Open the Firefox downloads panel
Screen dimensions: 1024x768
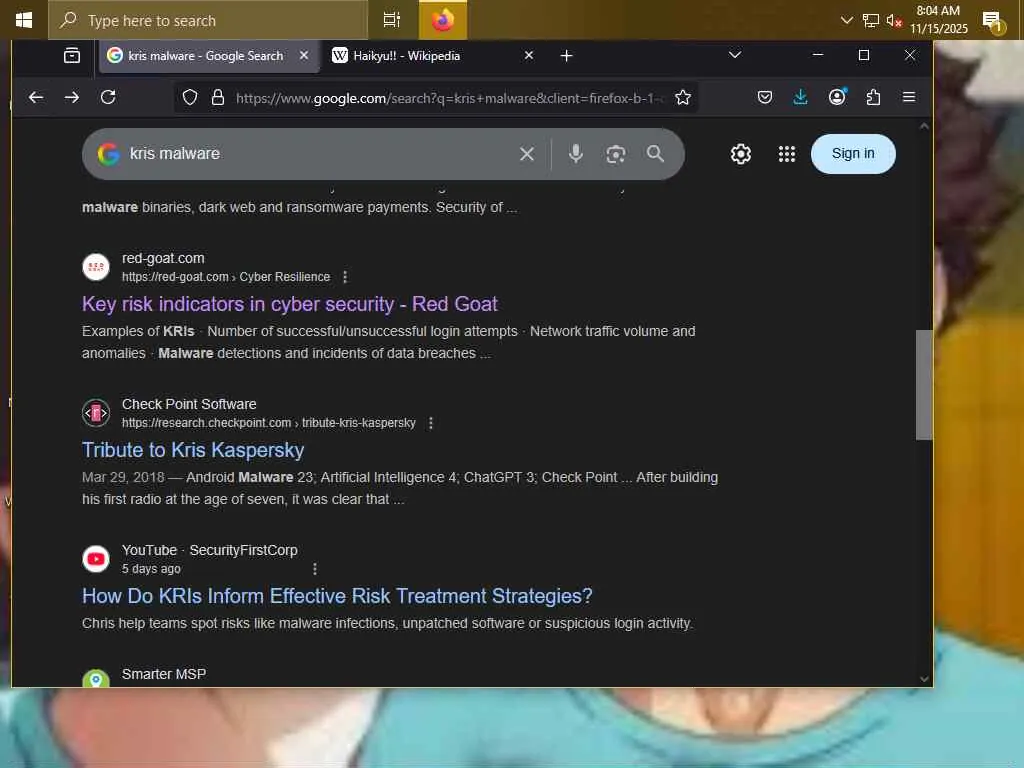coord(801,97)
